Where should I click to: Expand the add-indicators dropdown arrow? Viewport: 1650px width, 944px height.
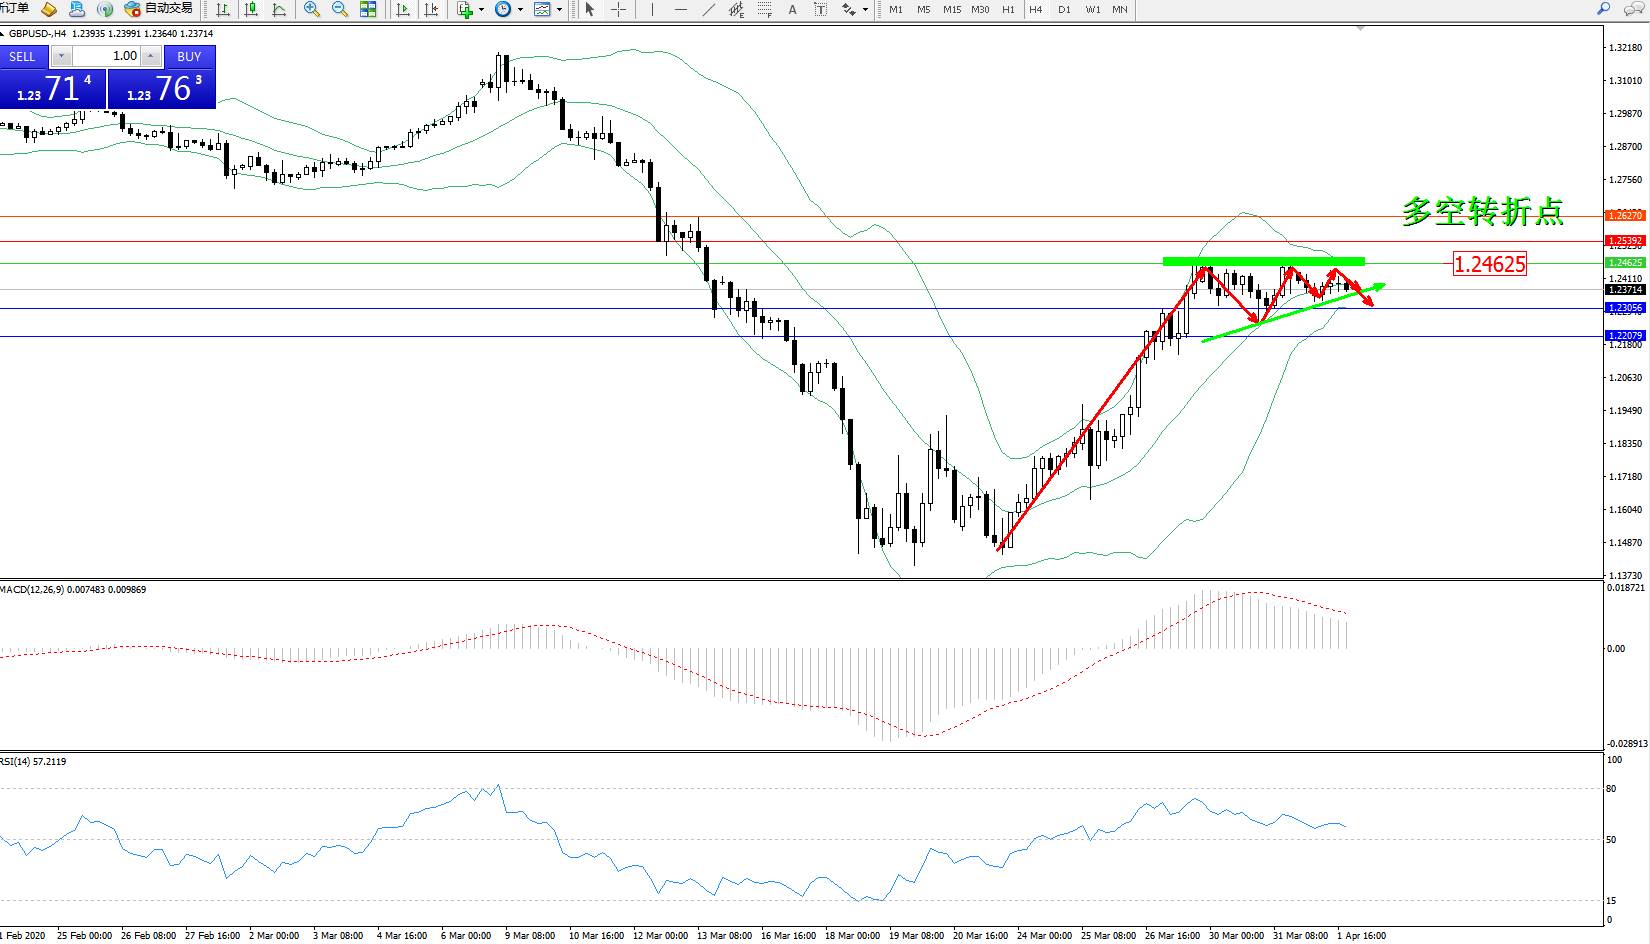coord(481,10)
